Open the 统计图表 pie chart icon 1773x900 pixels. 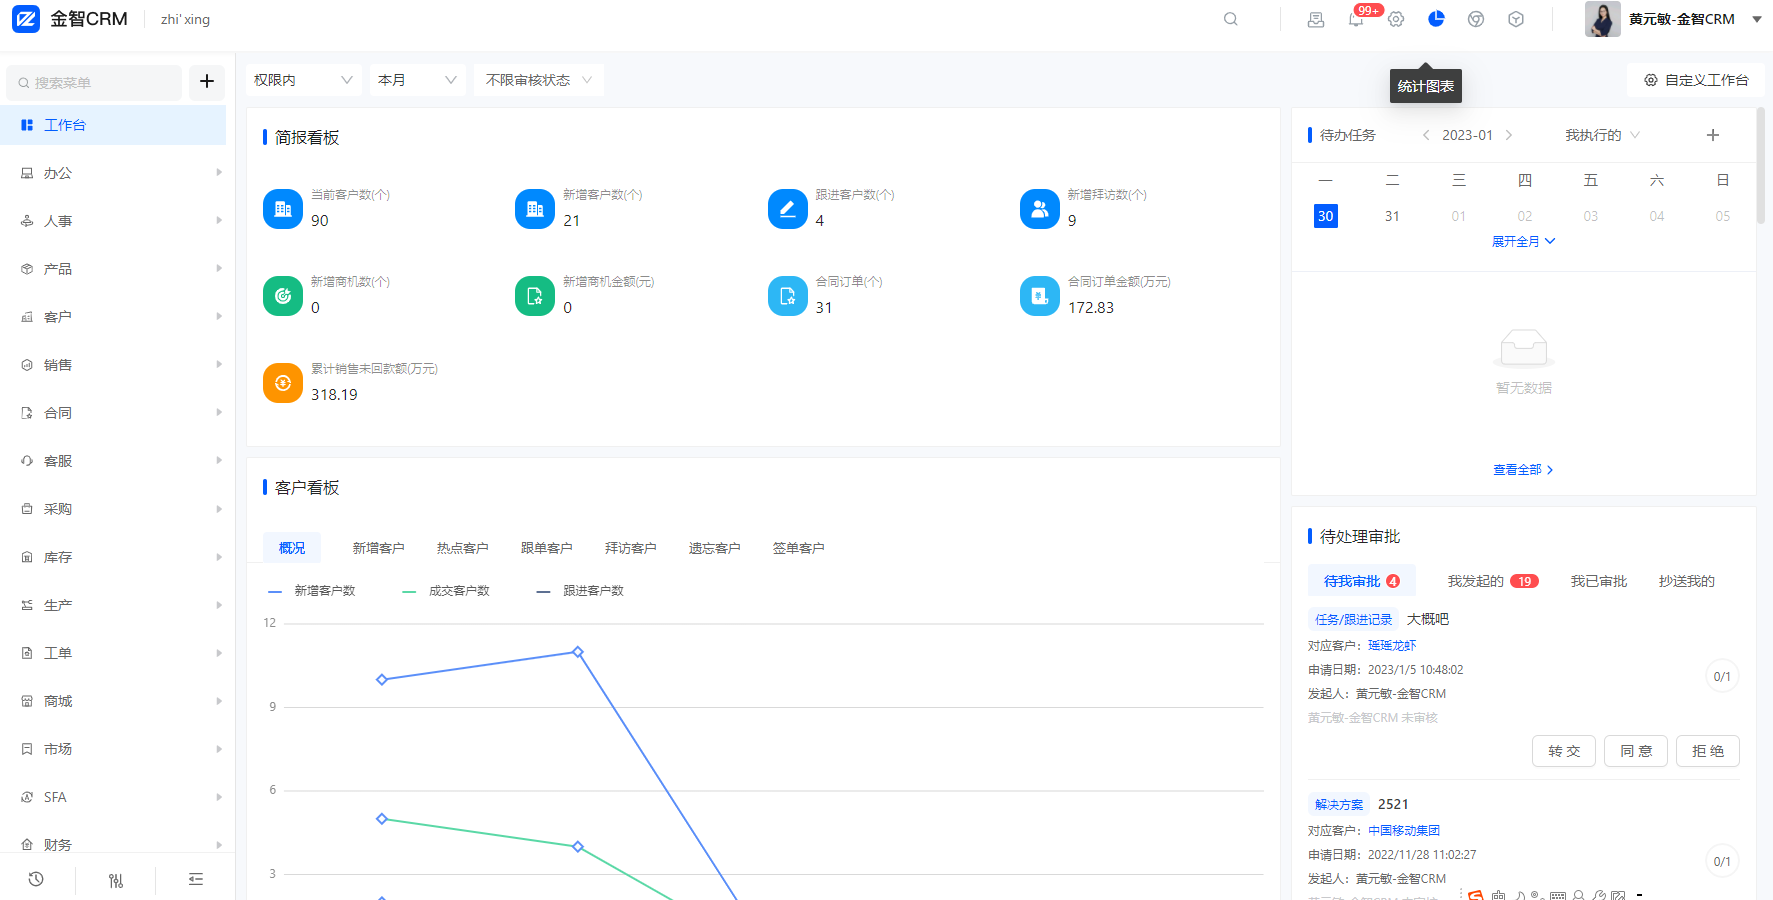click(1436, 19)
